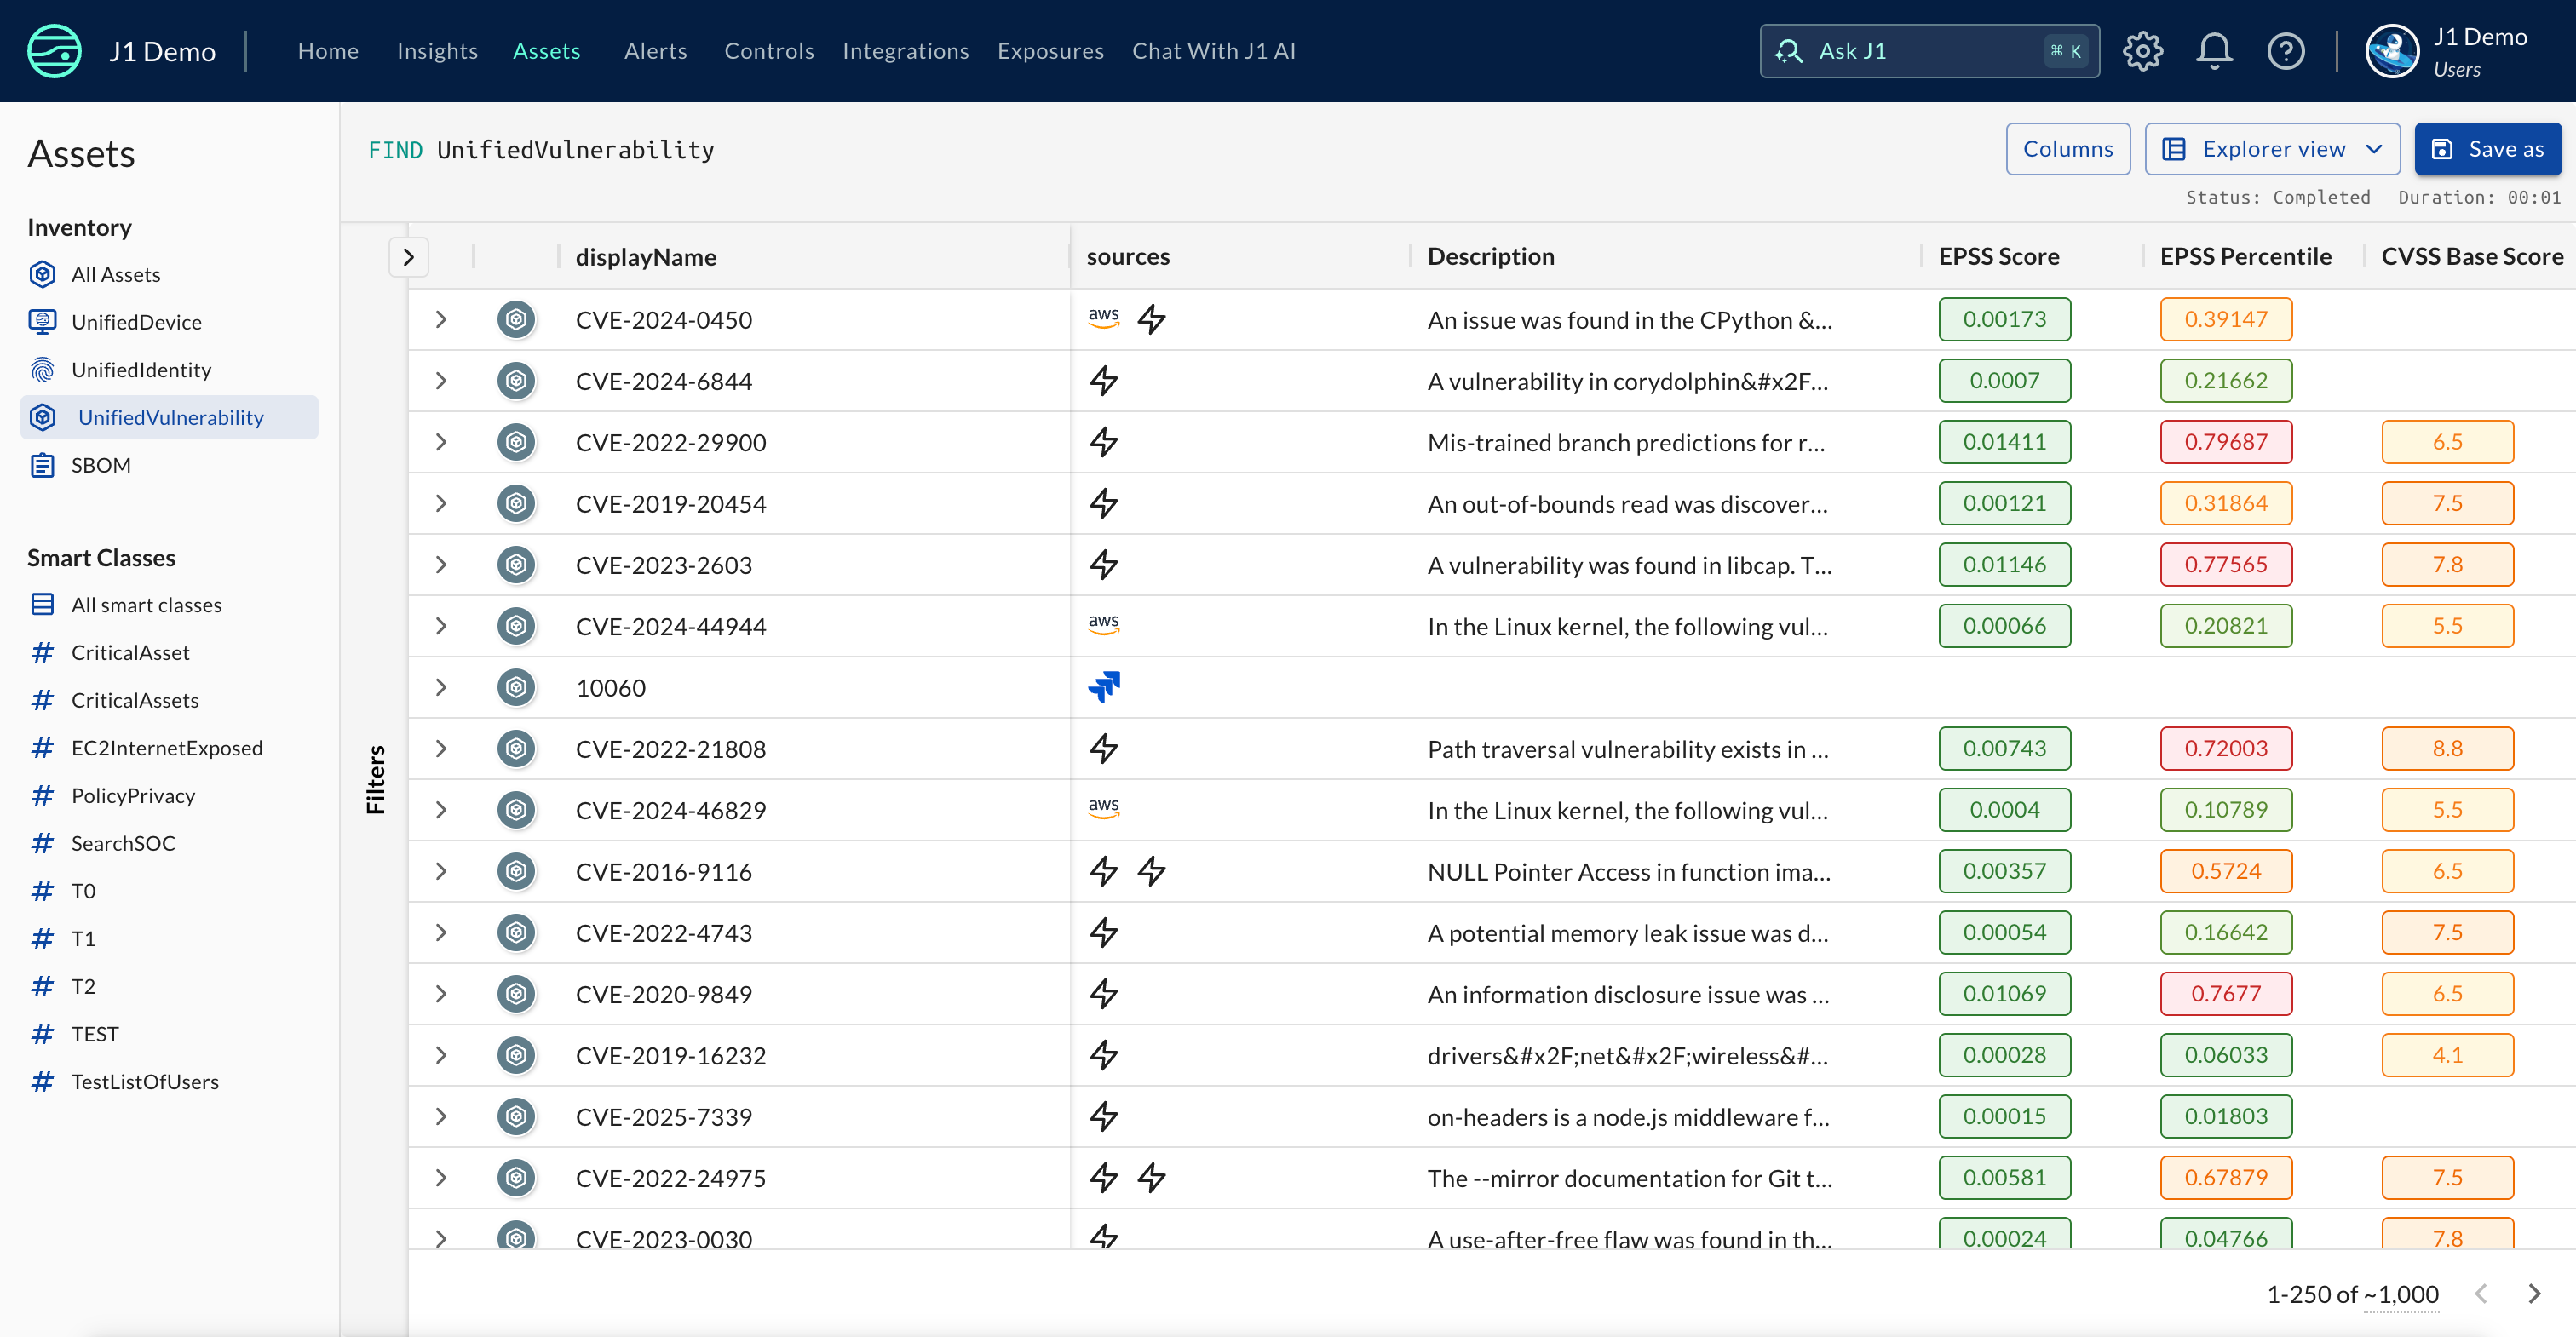Click the Ask J1 search field

(x=1929, y=51)
